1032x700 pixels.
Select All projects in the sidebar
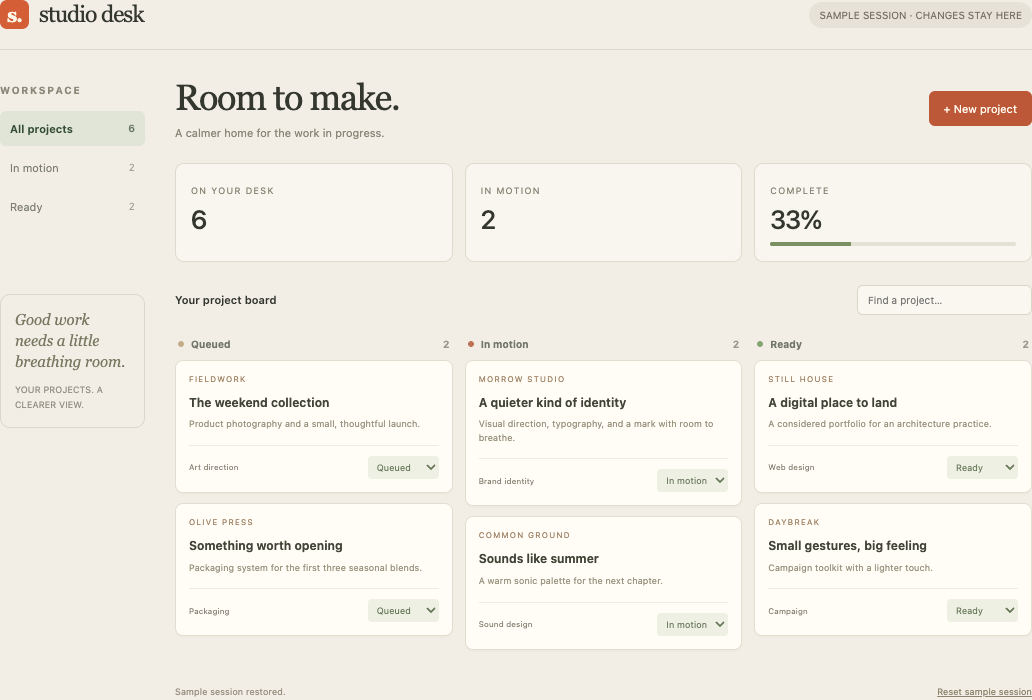72,129
